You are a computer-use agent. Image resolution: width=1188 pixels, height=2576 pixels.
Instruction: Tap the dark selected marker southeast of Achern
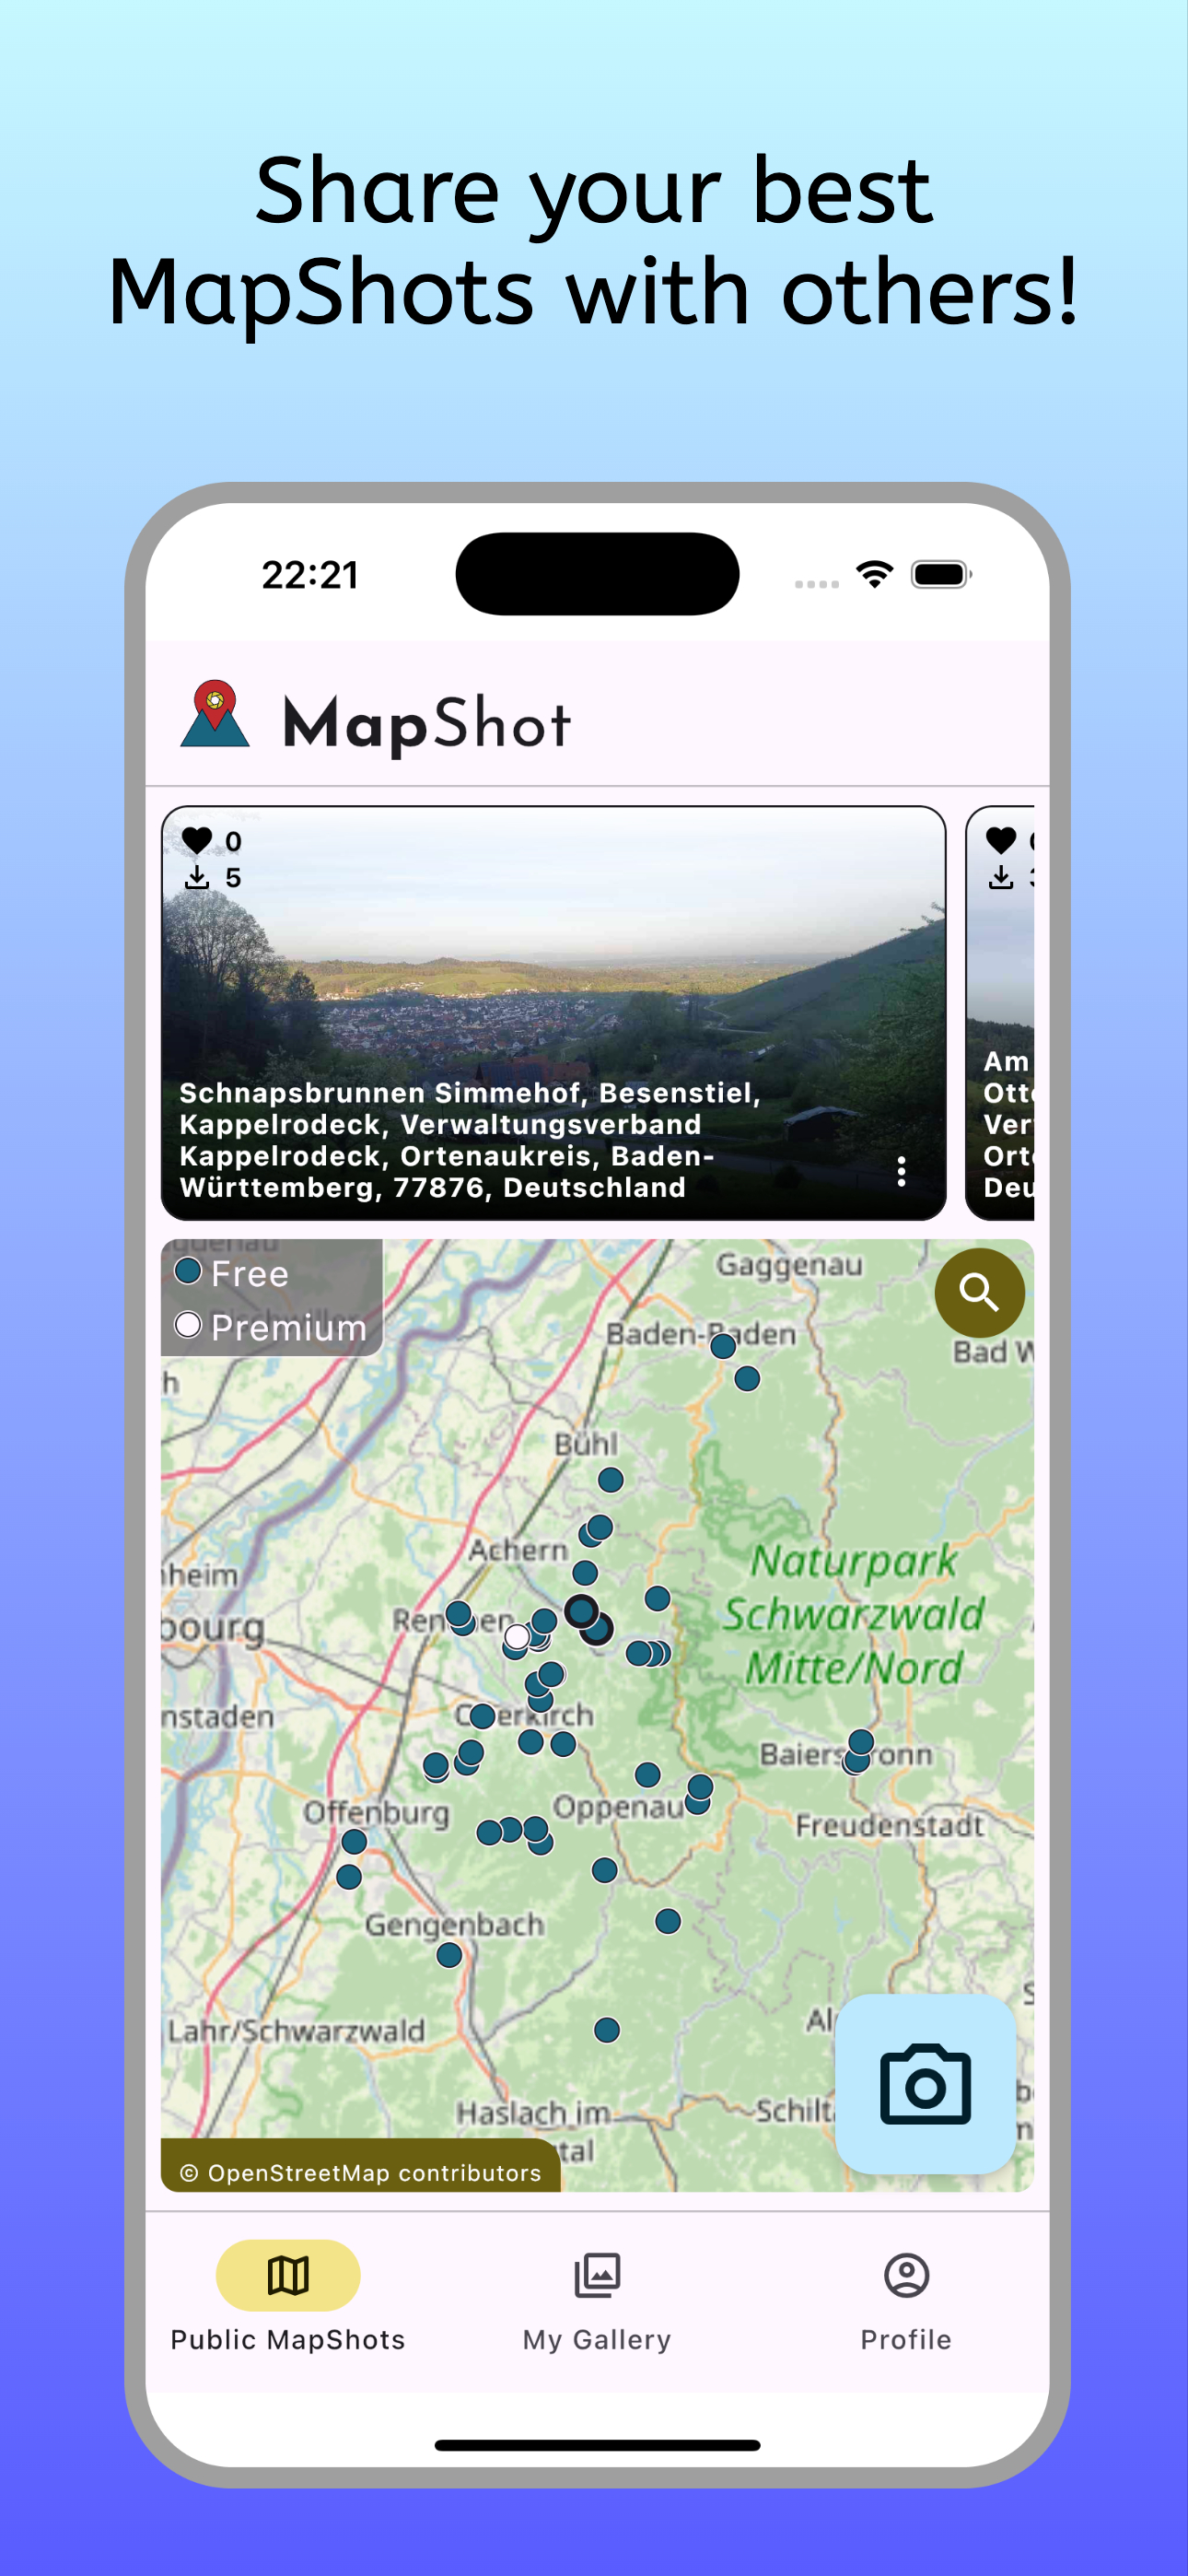(582, 1611)
